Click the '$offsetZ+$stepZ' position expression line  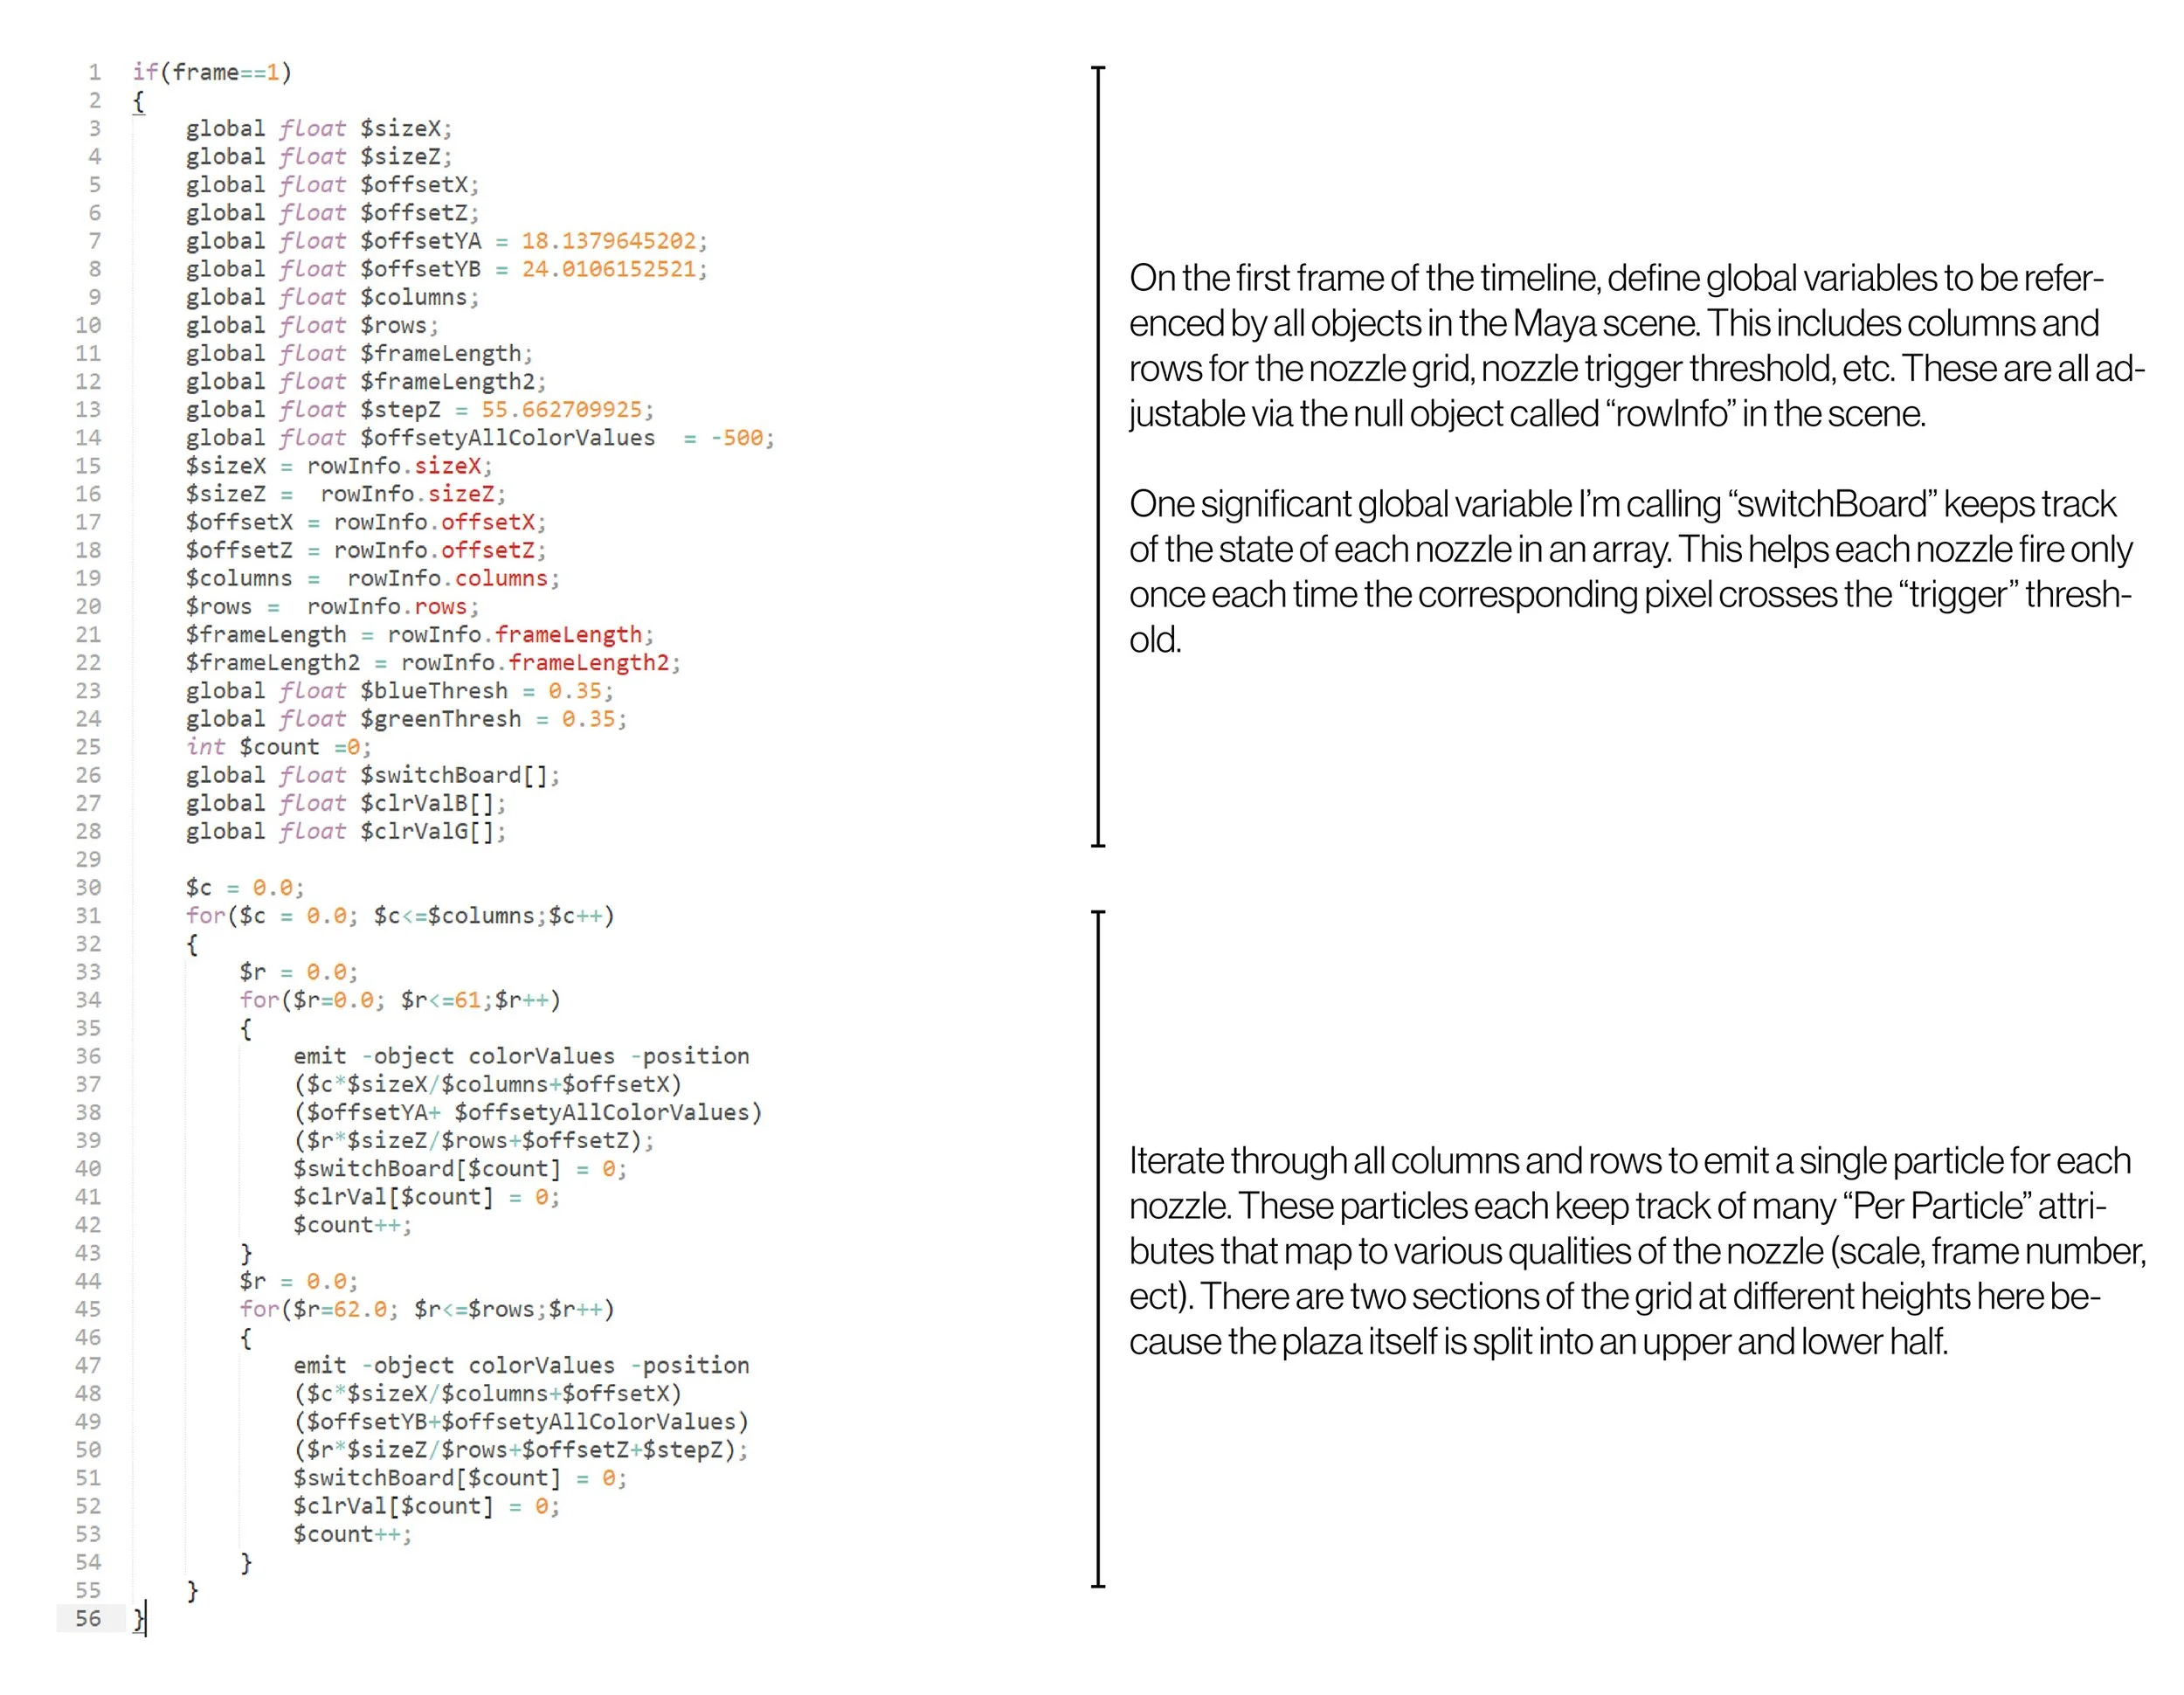(520, 1450)
